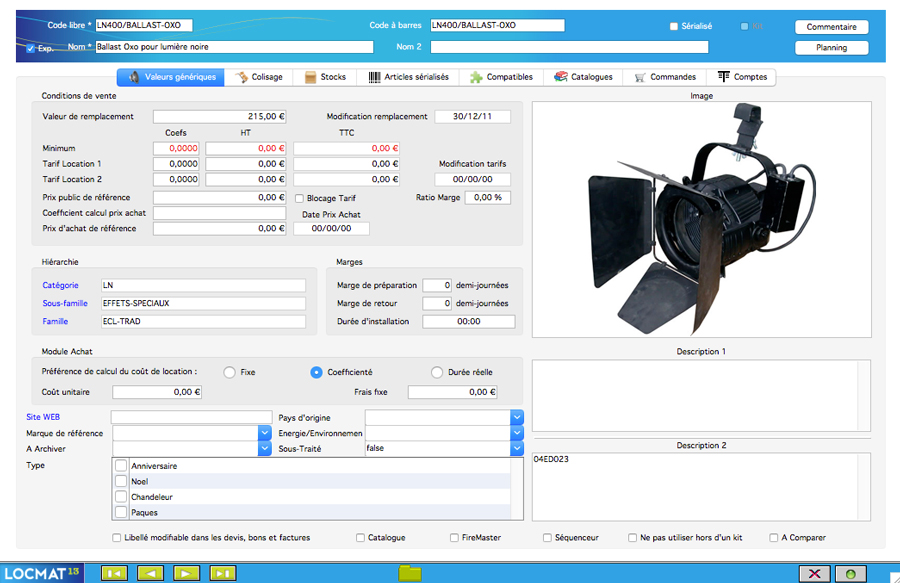Click the Sous-famille link
The height and width of the screenshot is (583, 900).
coord(65,304)
